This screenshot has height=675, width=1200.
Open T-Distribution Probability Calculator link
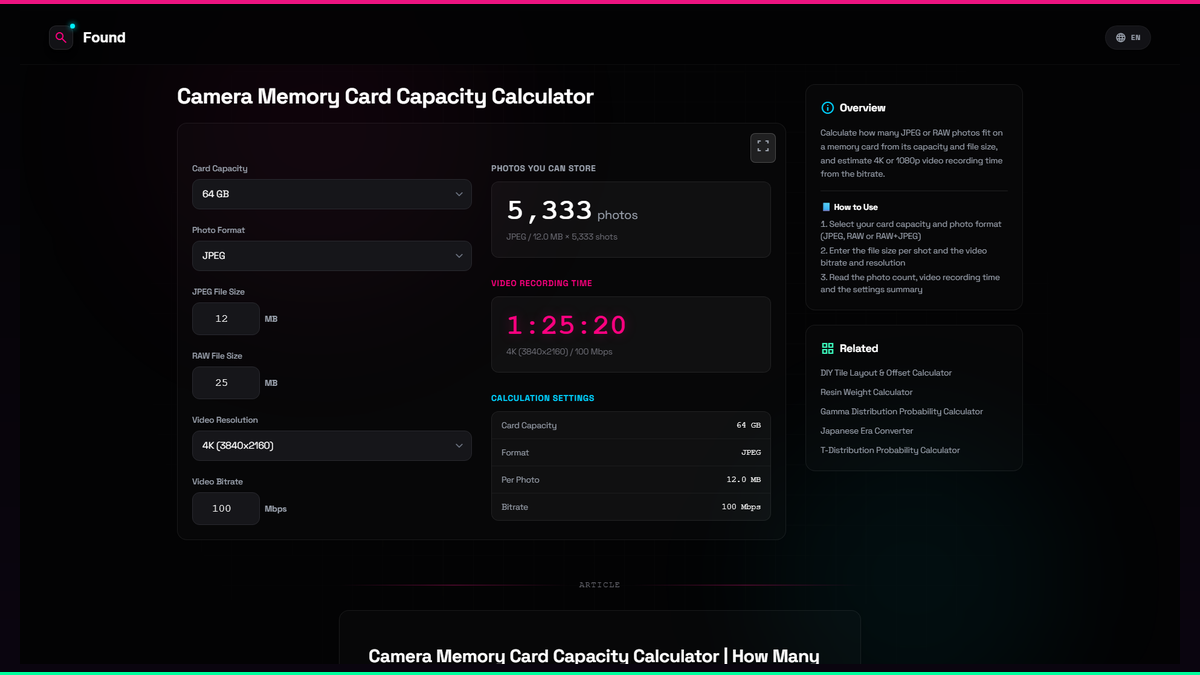890,450
